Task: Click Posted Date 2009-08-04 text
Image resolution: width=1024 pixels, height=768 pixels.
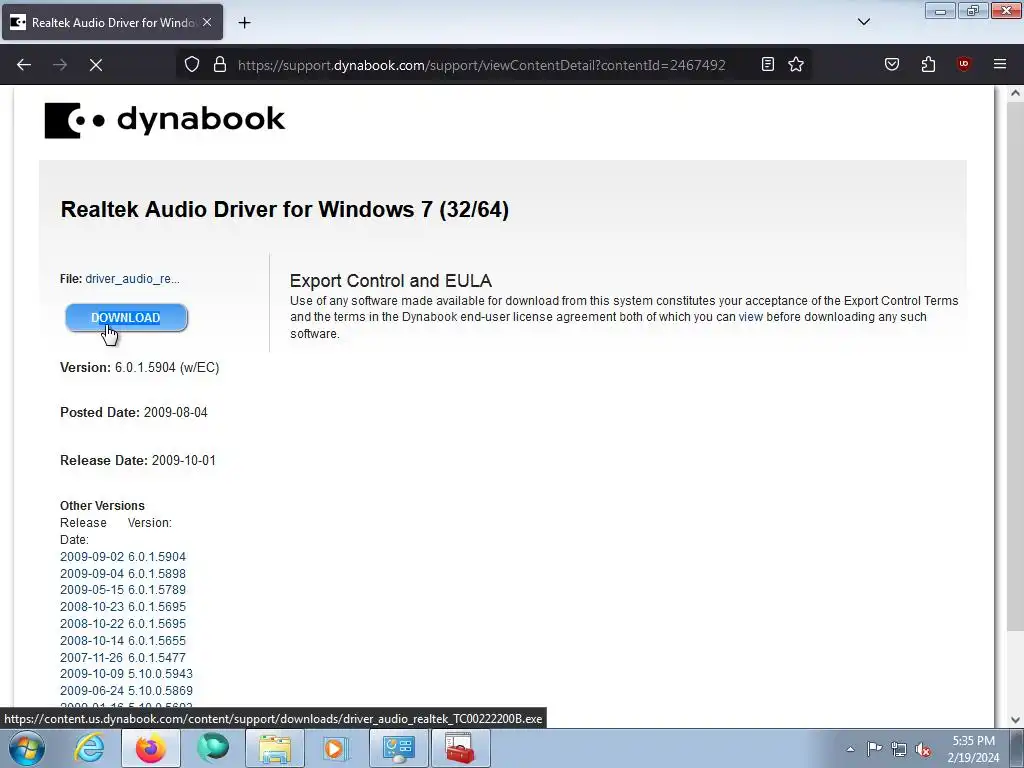Action: [x=134, y=413]
